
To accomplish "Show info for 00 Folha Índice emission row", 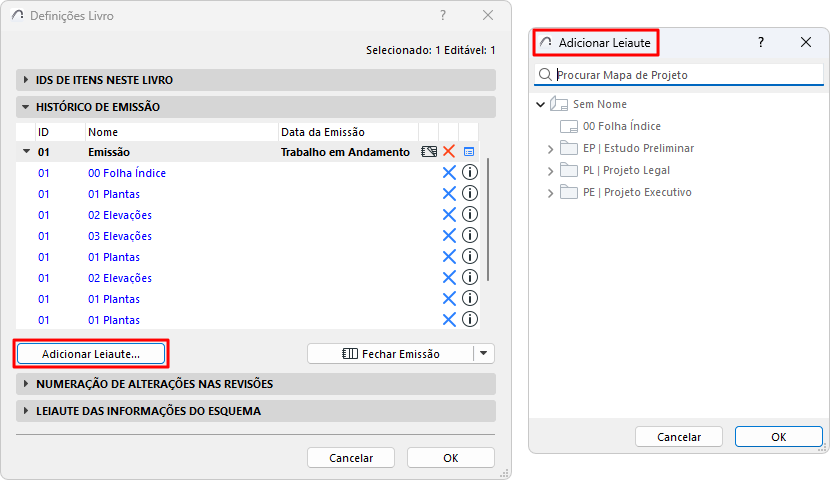I will click(x=469, y=173).
